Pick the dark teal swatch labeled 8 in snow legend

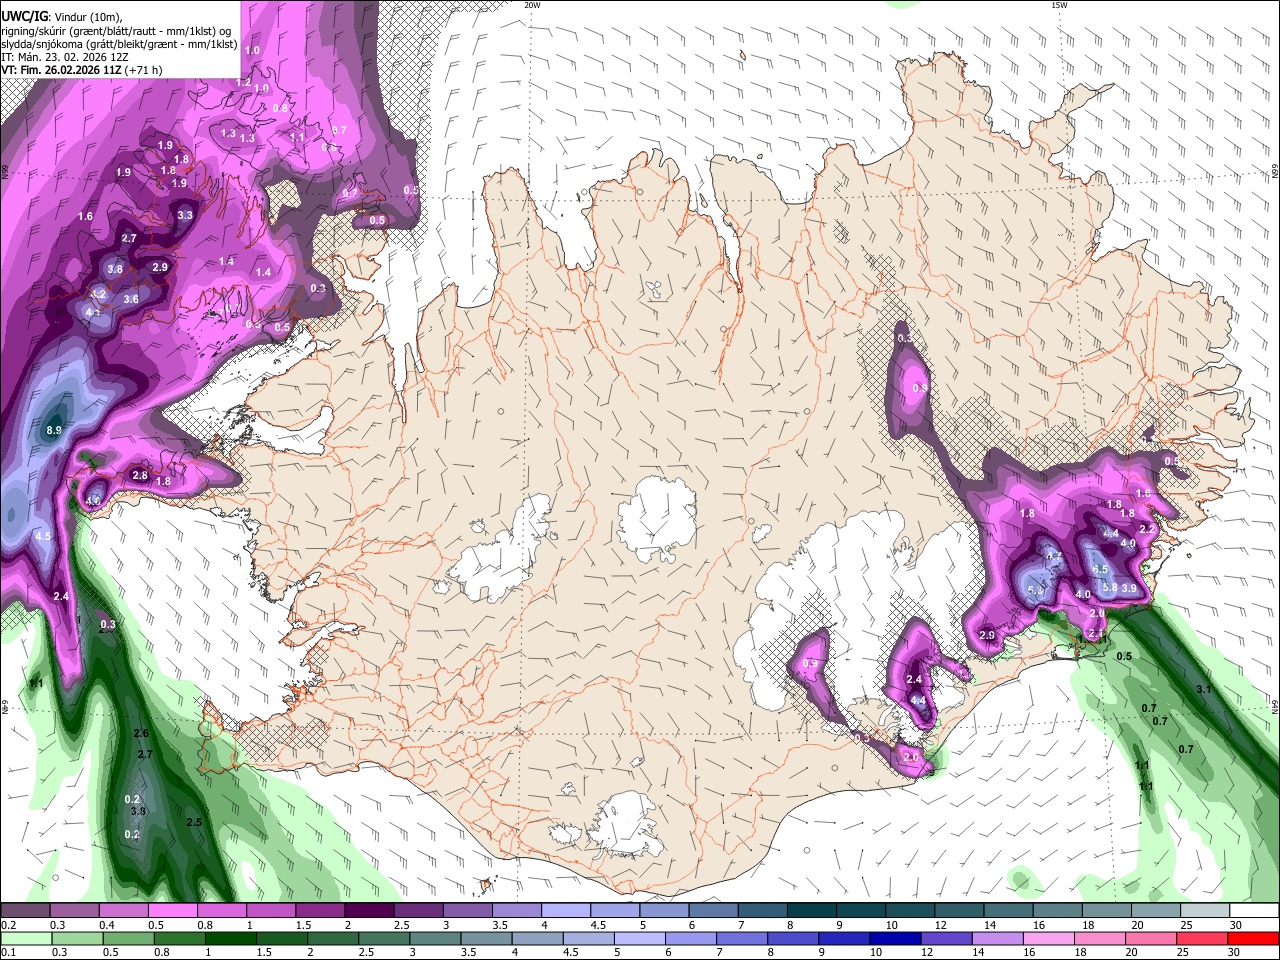(x=811, y=910)
